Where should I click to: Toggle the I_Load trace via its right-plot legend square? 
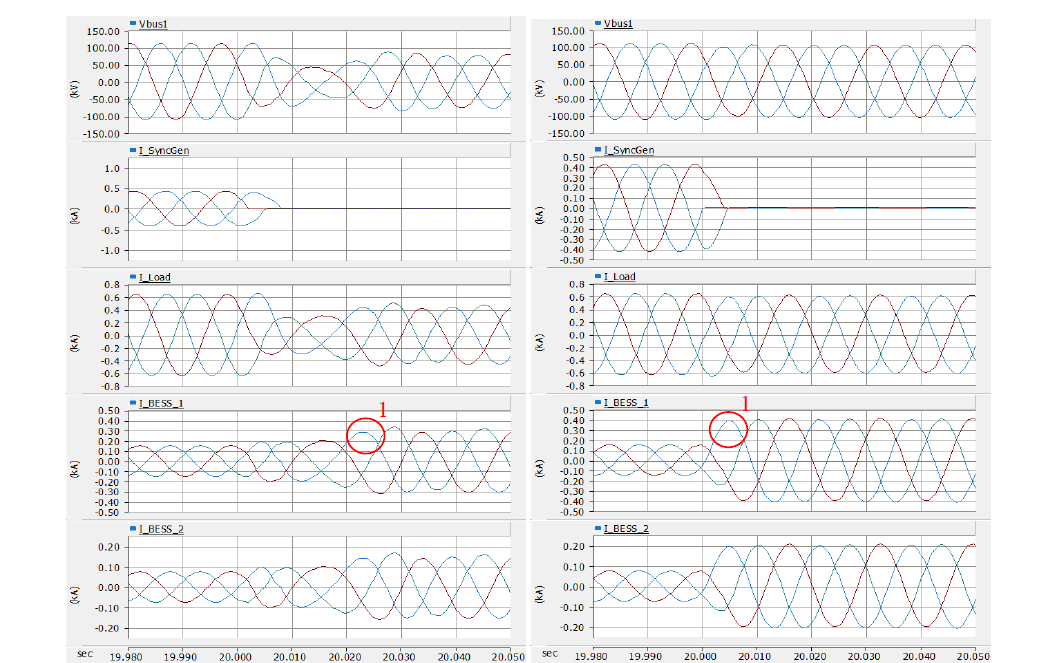pyautogui.click(x=598, y=277)
